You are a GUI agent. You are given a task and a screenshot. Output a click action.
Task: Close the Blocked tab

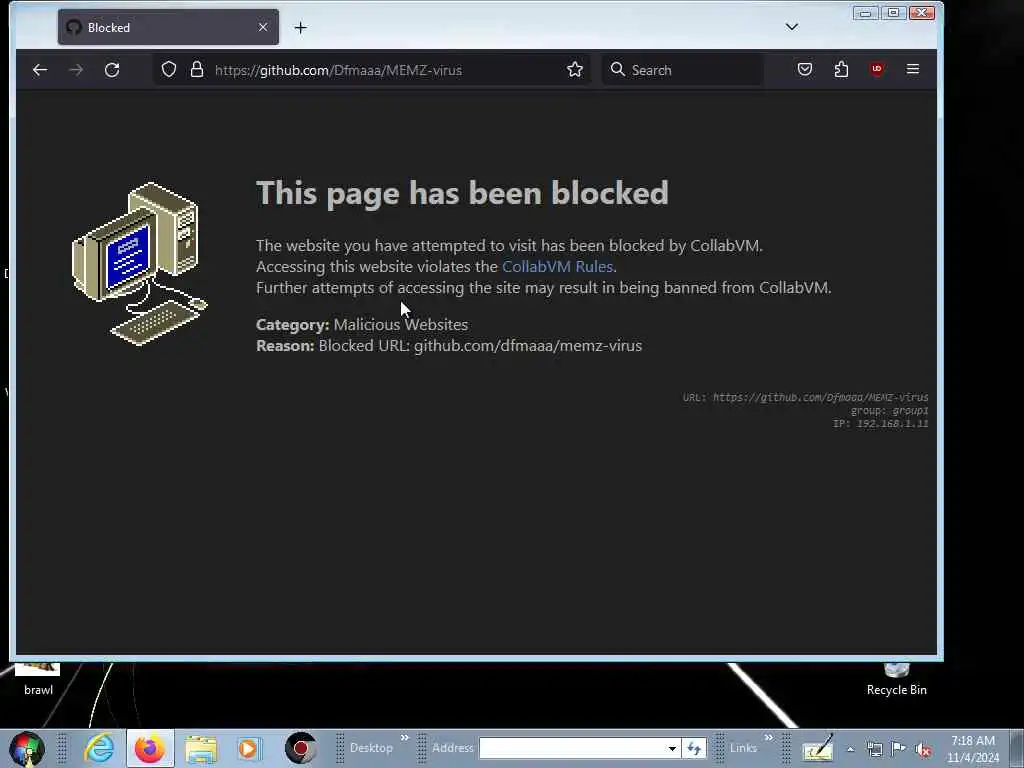click(x=263, y=27)
